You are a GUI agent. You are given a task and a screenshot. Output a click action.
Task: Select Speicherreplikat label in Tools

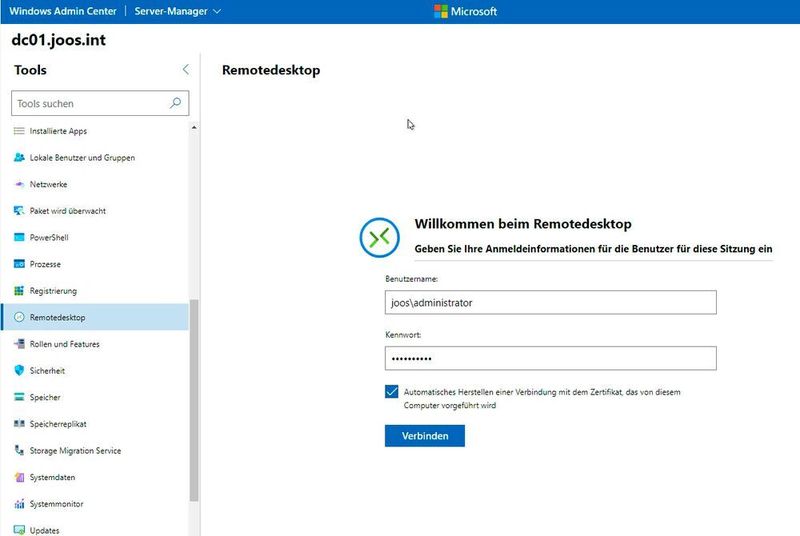(58, 424)
